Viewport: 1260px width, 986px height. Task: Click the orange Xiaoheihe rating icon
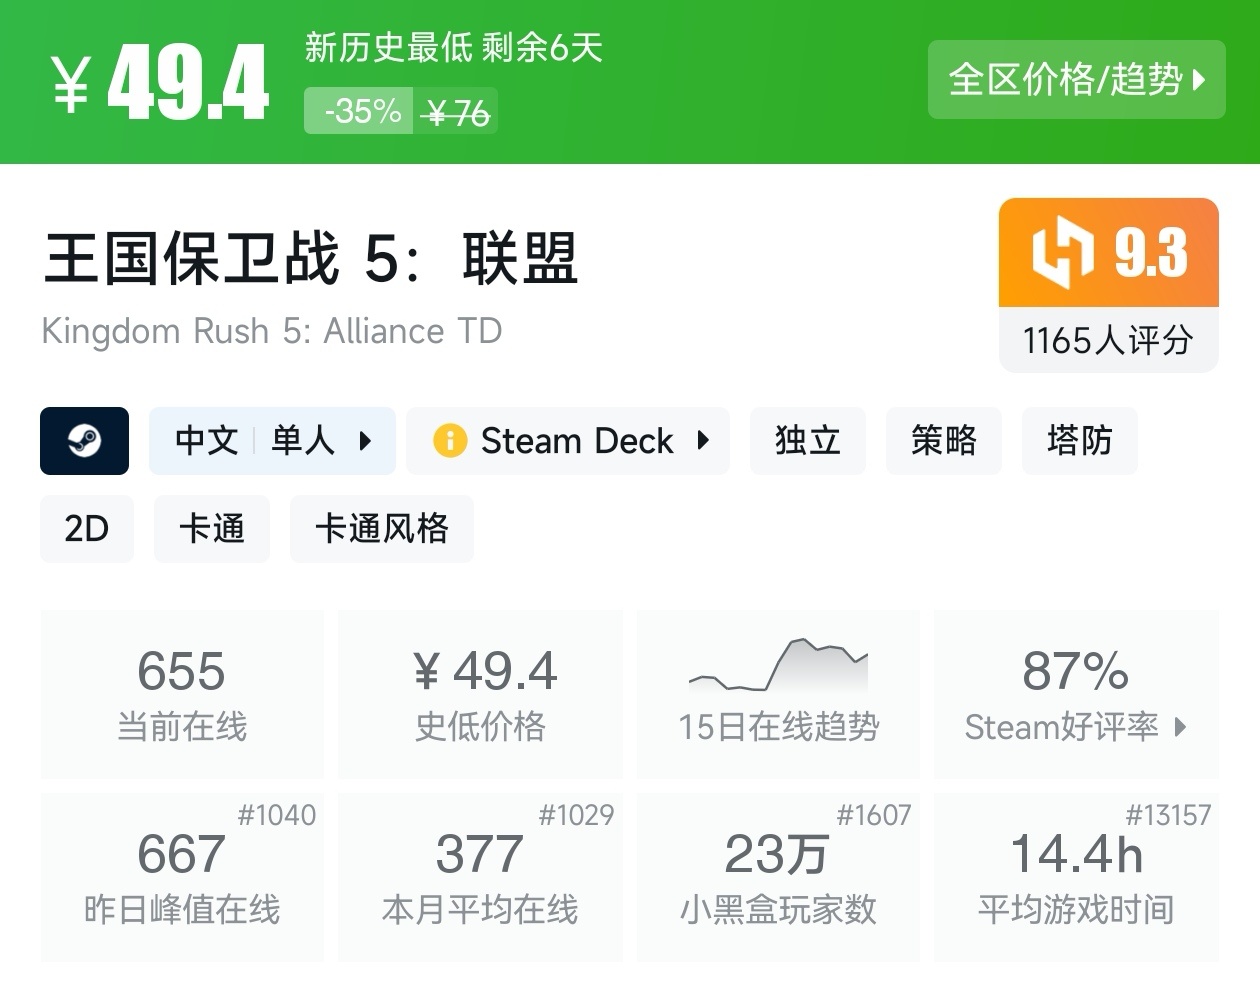pyautogui.click(x=1061, y=253)
